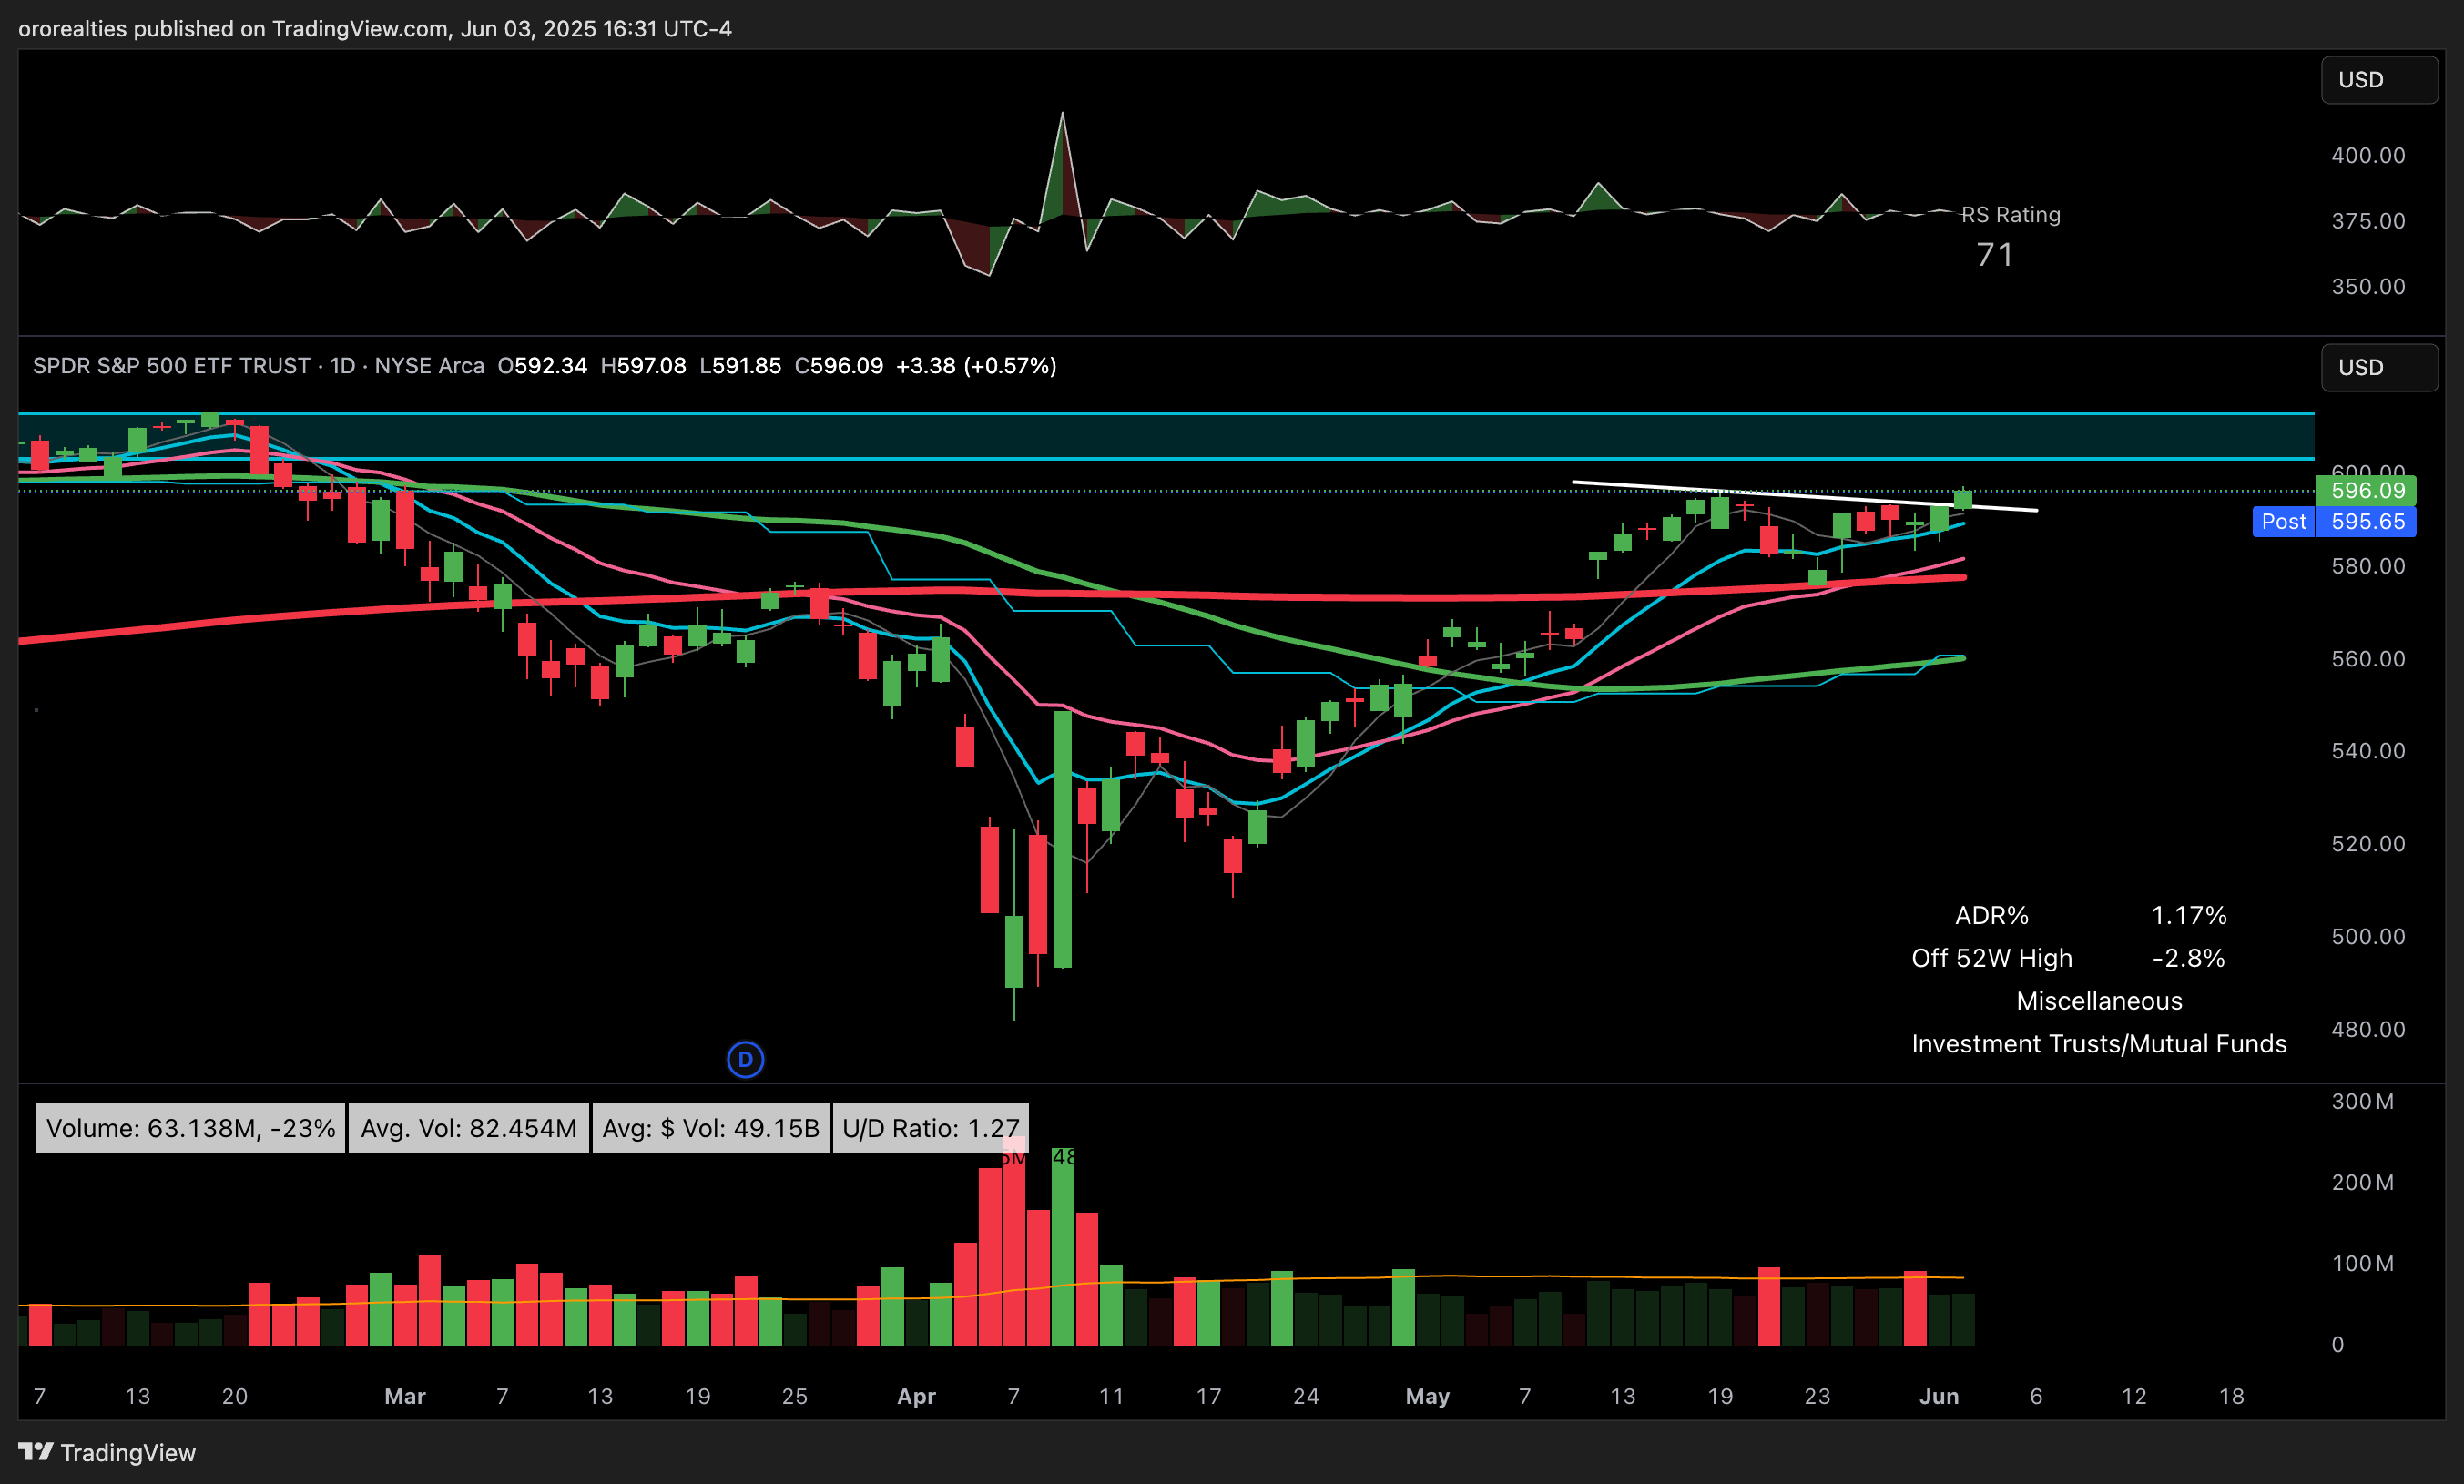Click the Off 52W High value -2.8%
Viewport: 2464px width, 1484px height.
click(x=2188, y=958)
